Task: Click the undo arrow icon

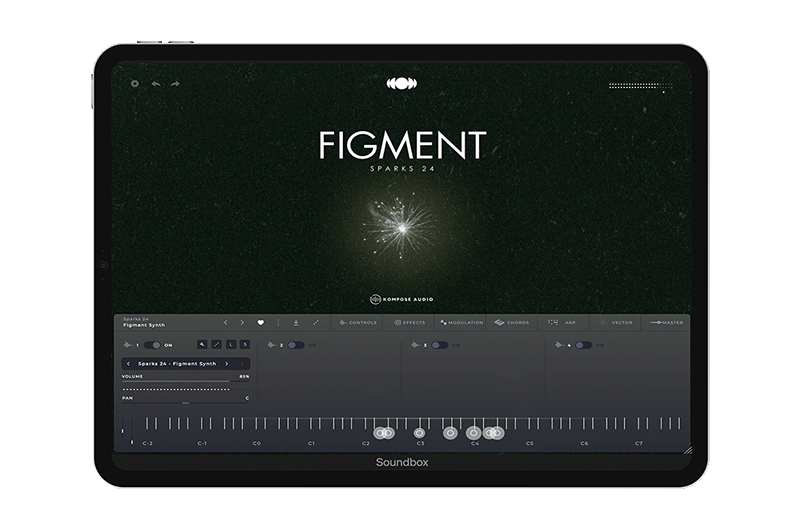Action: [156, 84]
